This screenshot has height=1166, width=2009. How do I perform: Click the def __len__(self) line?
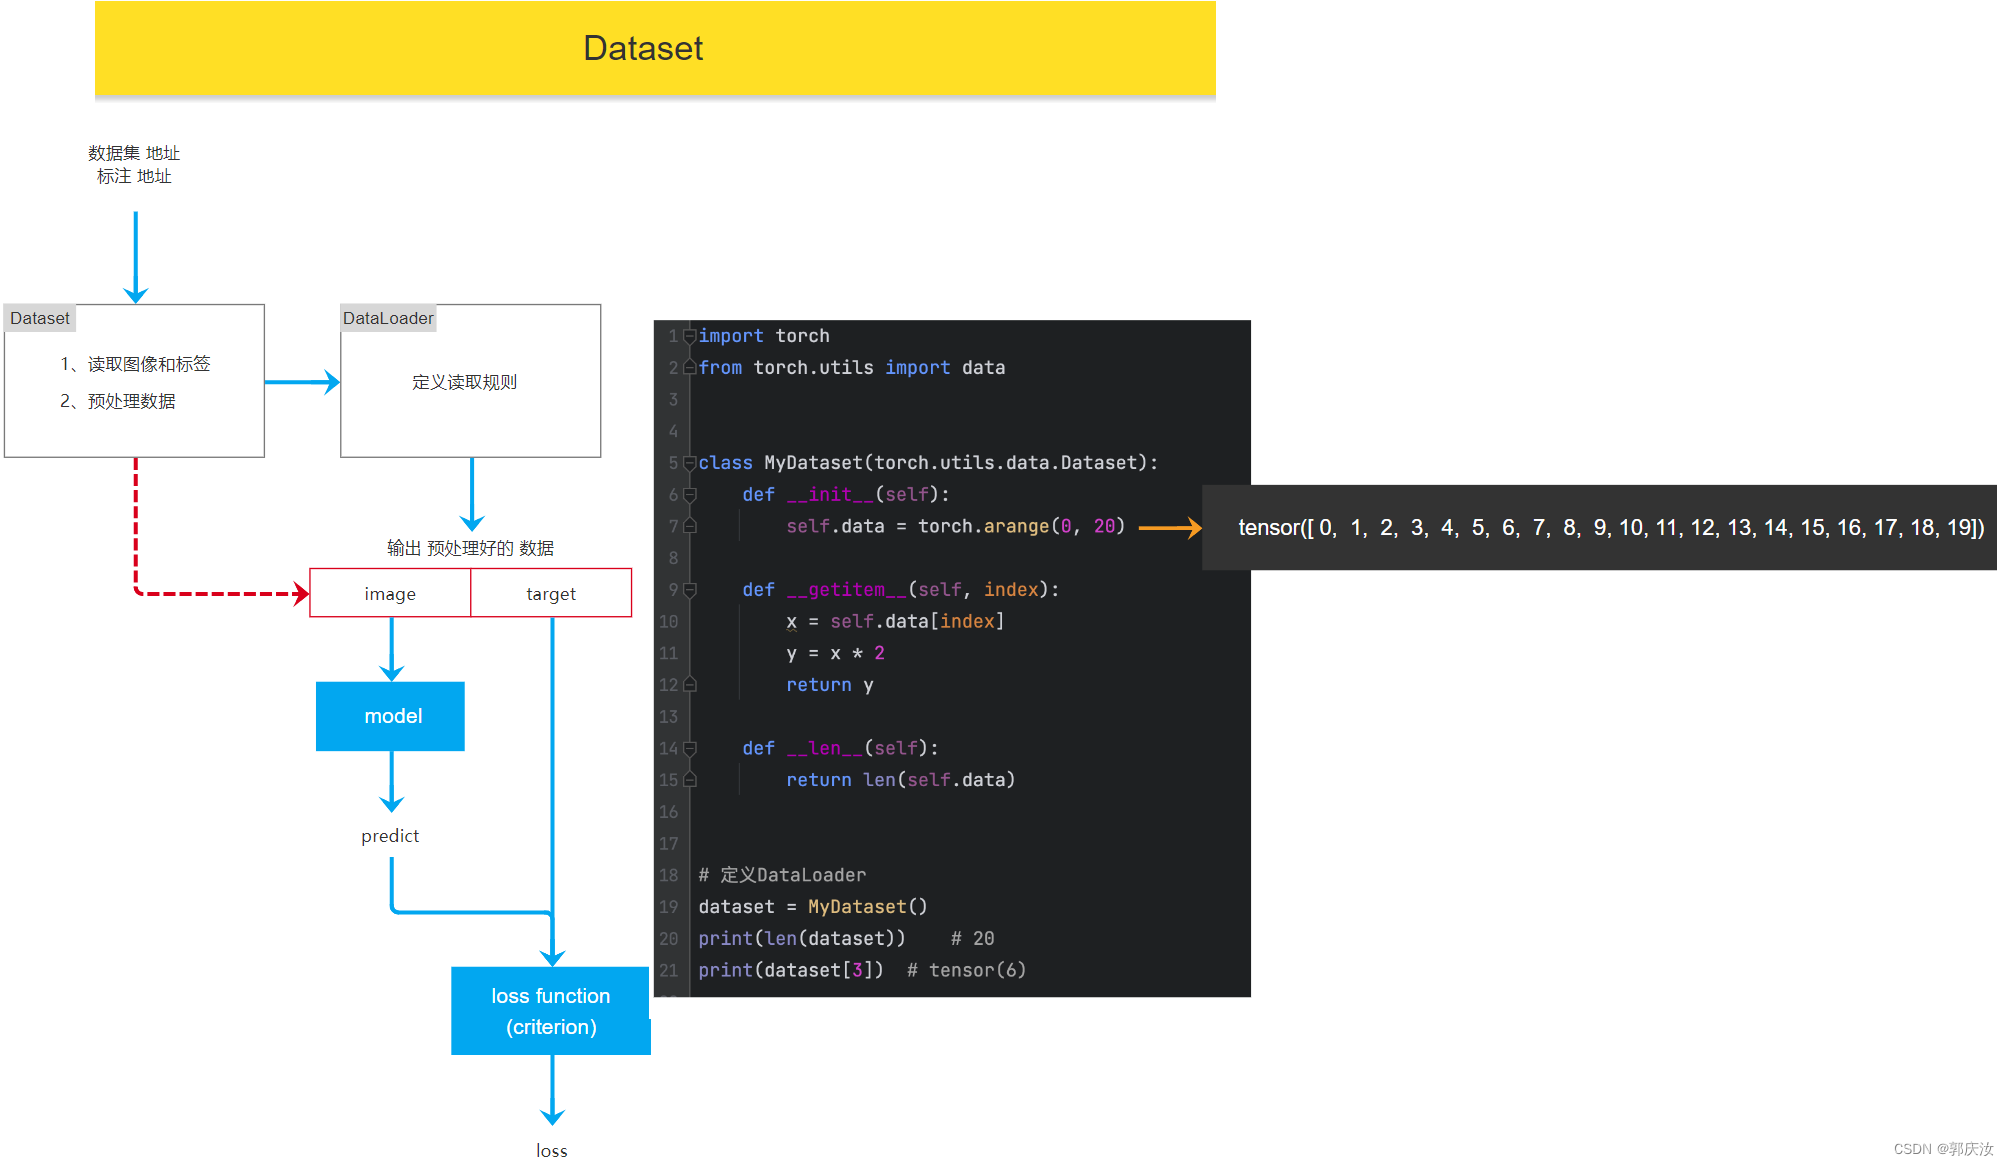pos(840,748)
